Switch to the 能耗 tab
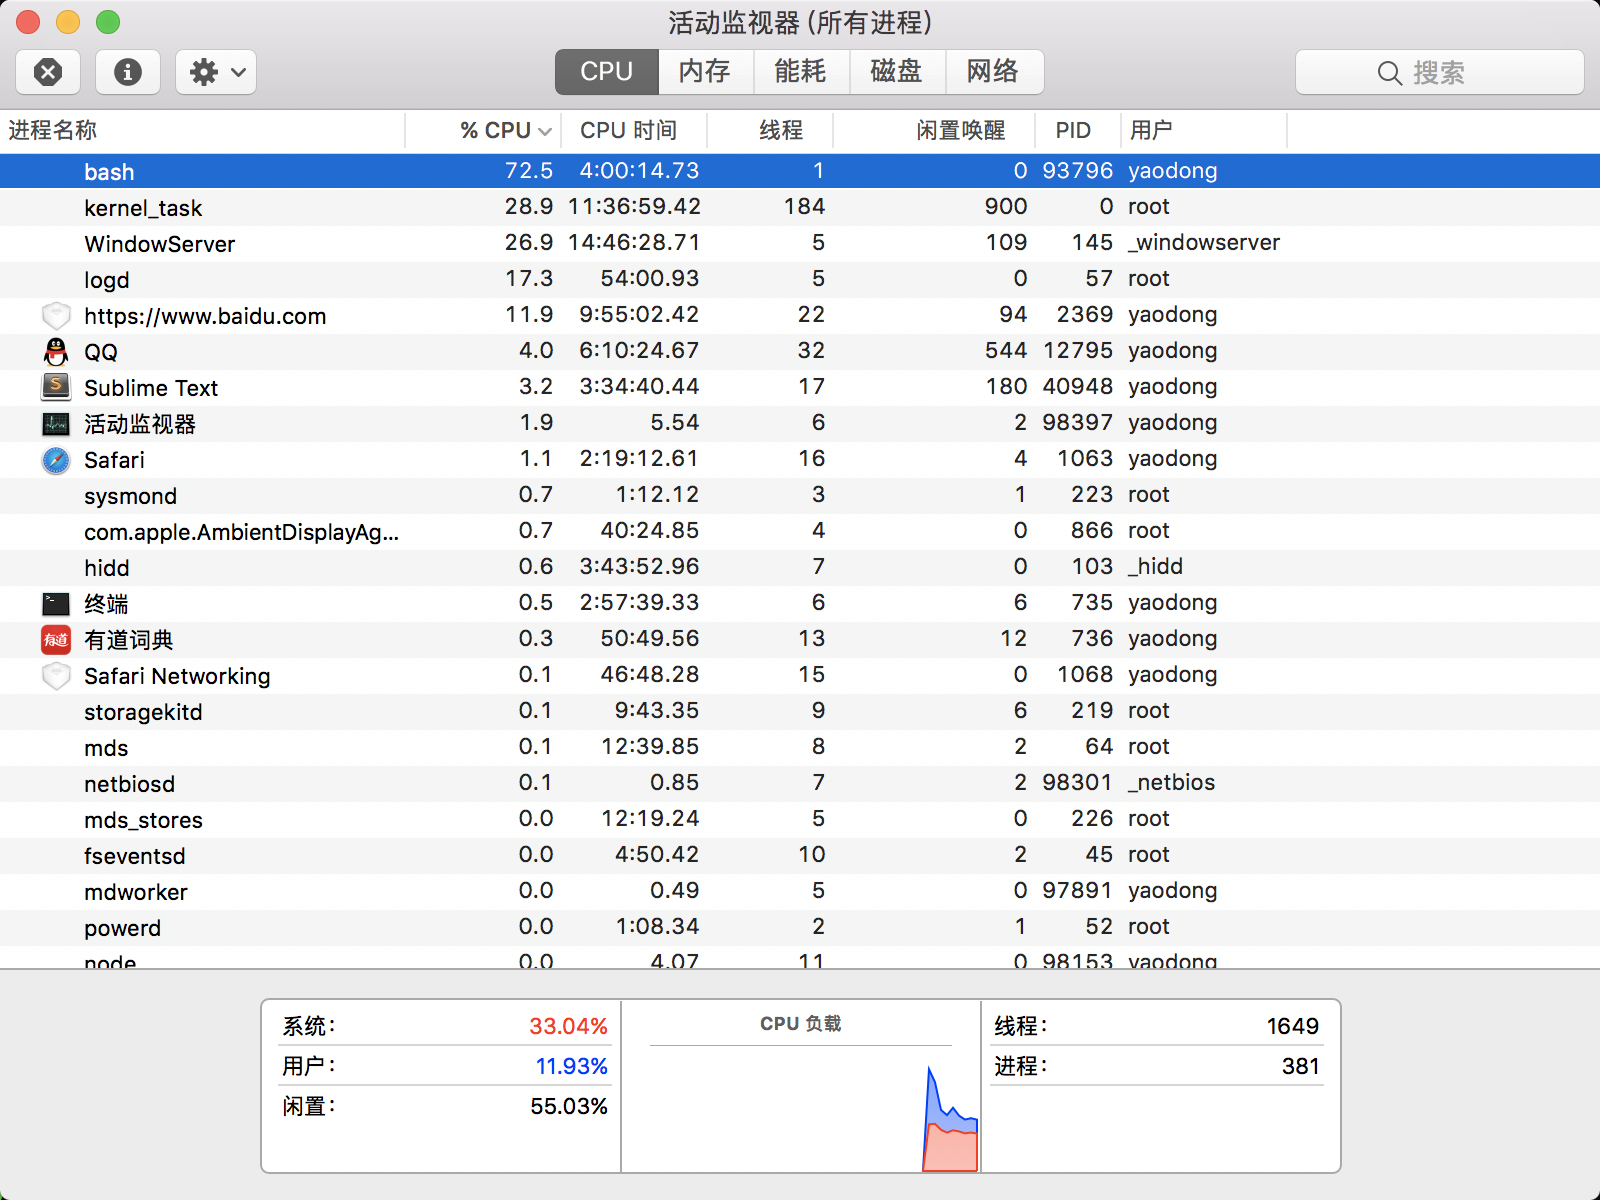Image resolution: width=1600 pixels, height=1200 pixels. coord(800,72)
